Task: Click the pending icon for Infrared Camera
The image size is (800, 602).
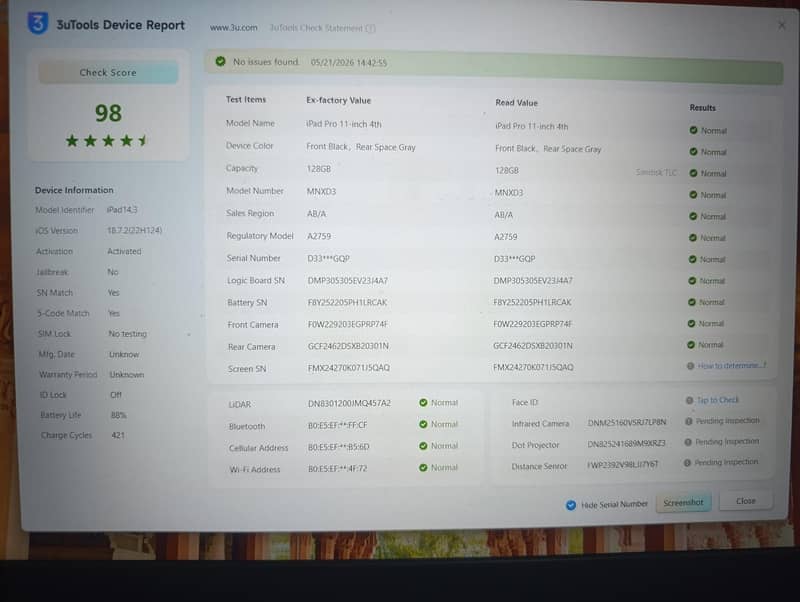Action: pyautogui.click(x=688, y=421)
